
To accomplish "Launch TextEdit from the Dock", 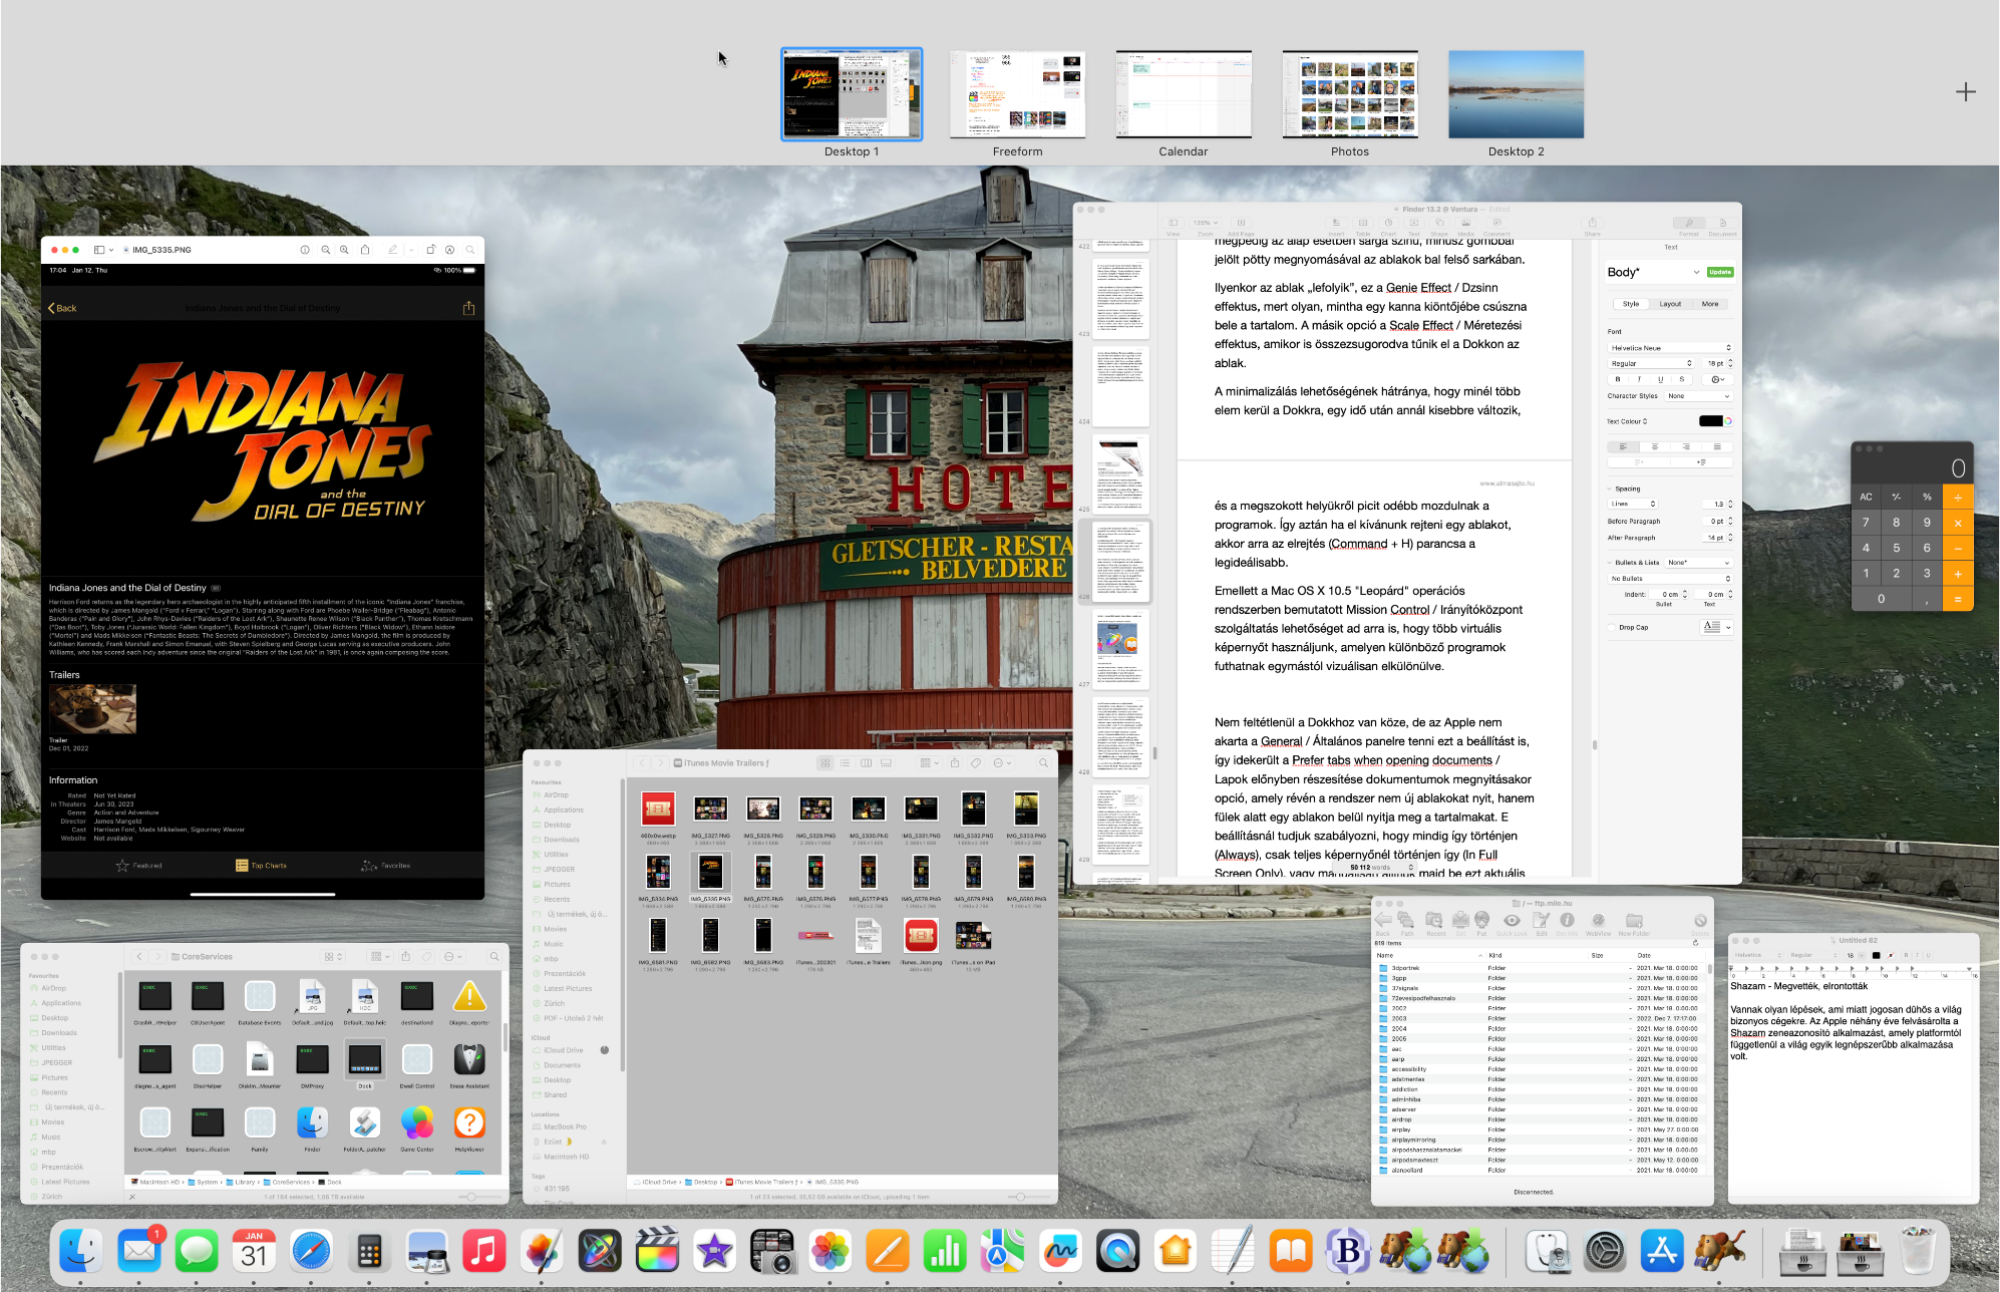I will tap(1232, 1251).
